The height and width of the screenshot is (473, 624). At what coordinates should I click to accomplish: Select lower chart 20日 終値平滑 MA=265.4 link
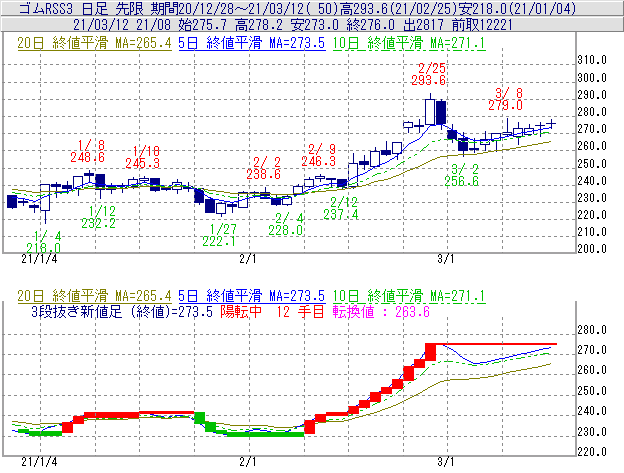point(94,296)
